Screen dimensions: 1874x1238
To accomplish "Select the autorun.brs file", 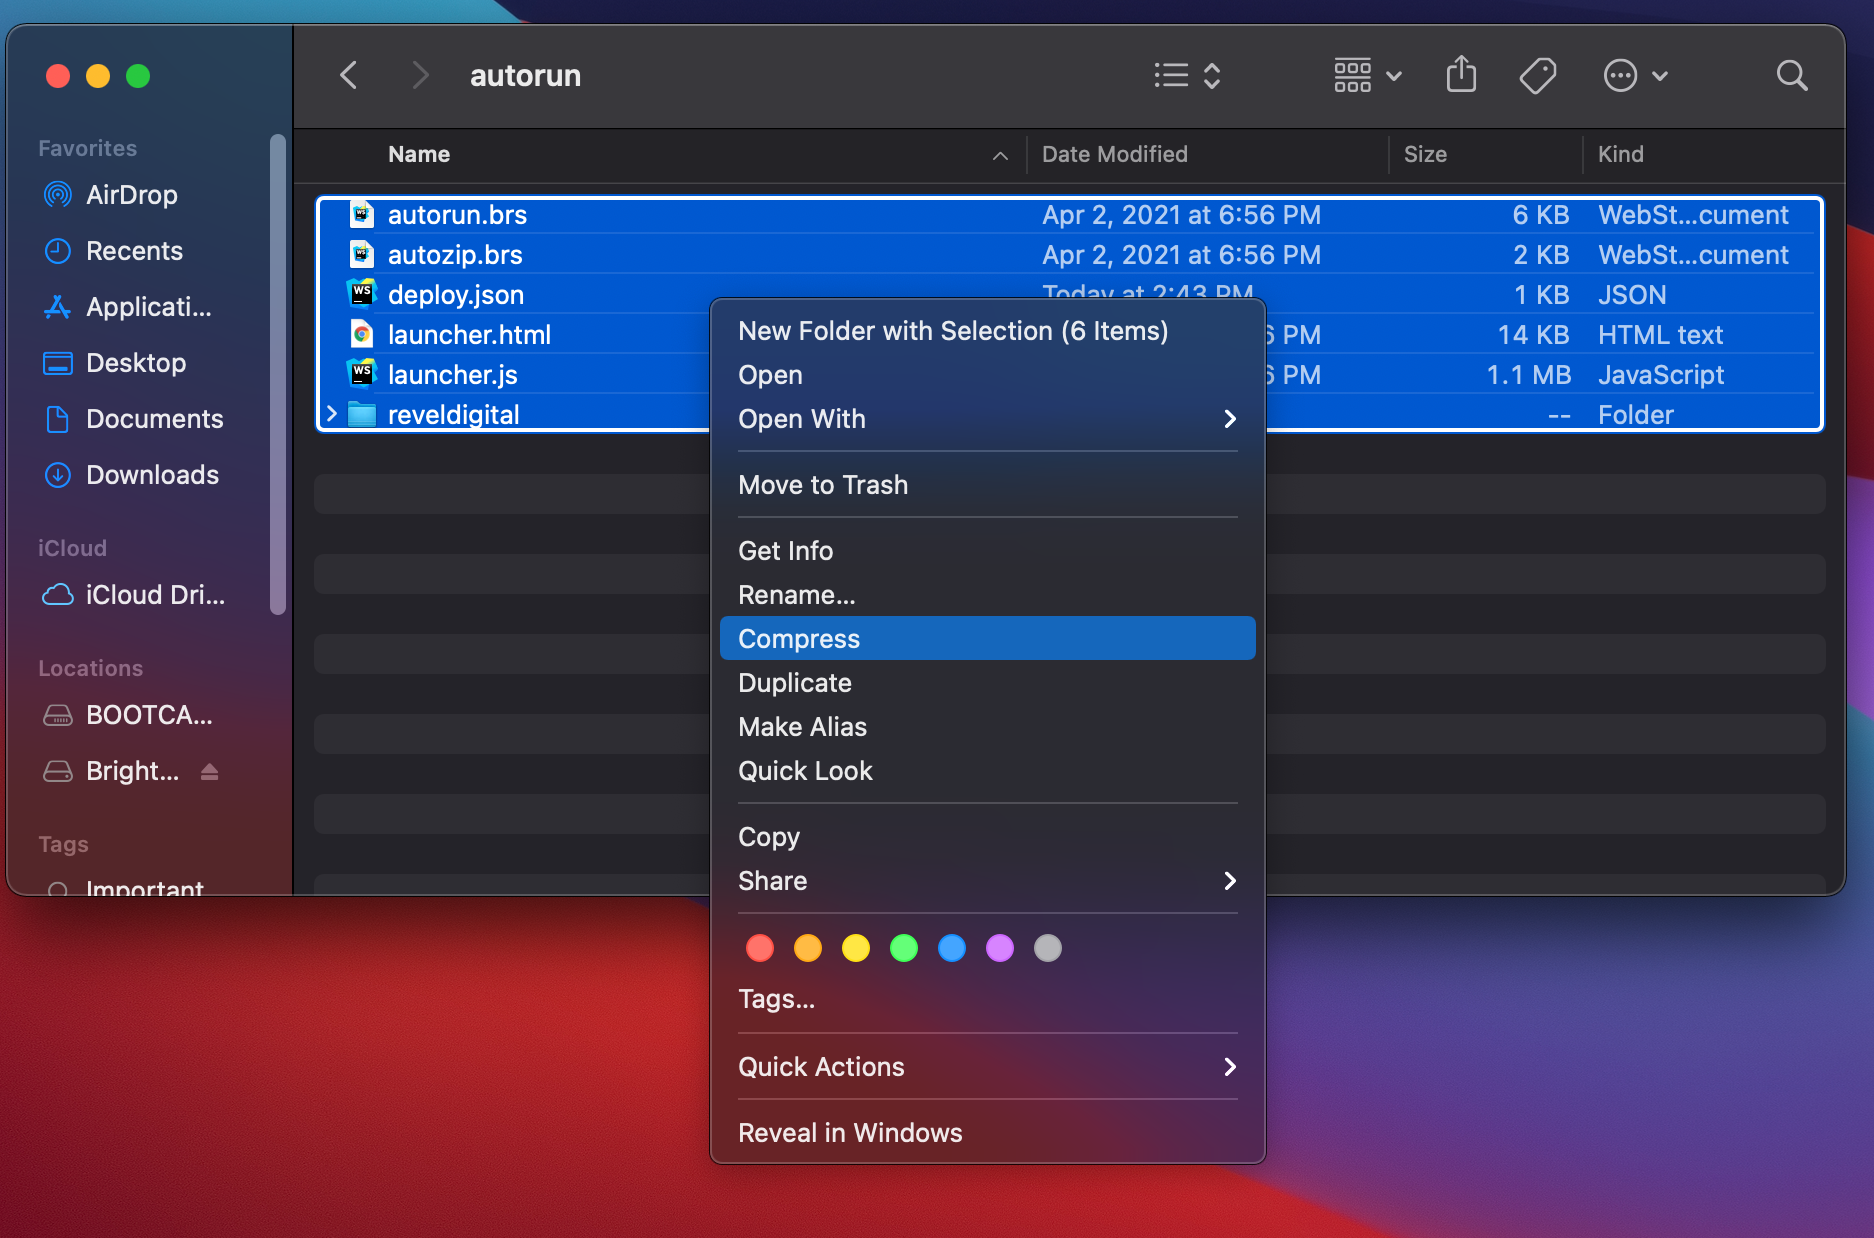I will pyautogui.click(x=457, y=215).
